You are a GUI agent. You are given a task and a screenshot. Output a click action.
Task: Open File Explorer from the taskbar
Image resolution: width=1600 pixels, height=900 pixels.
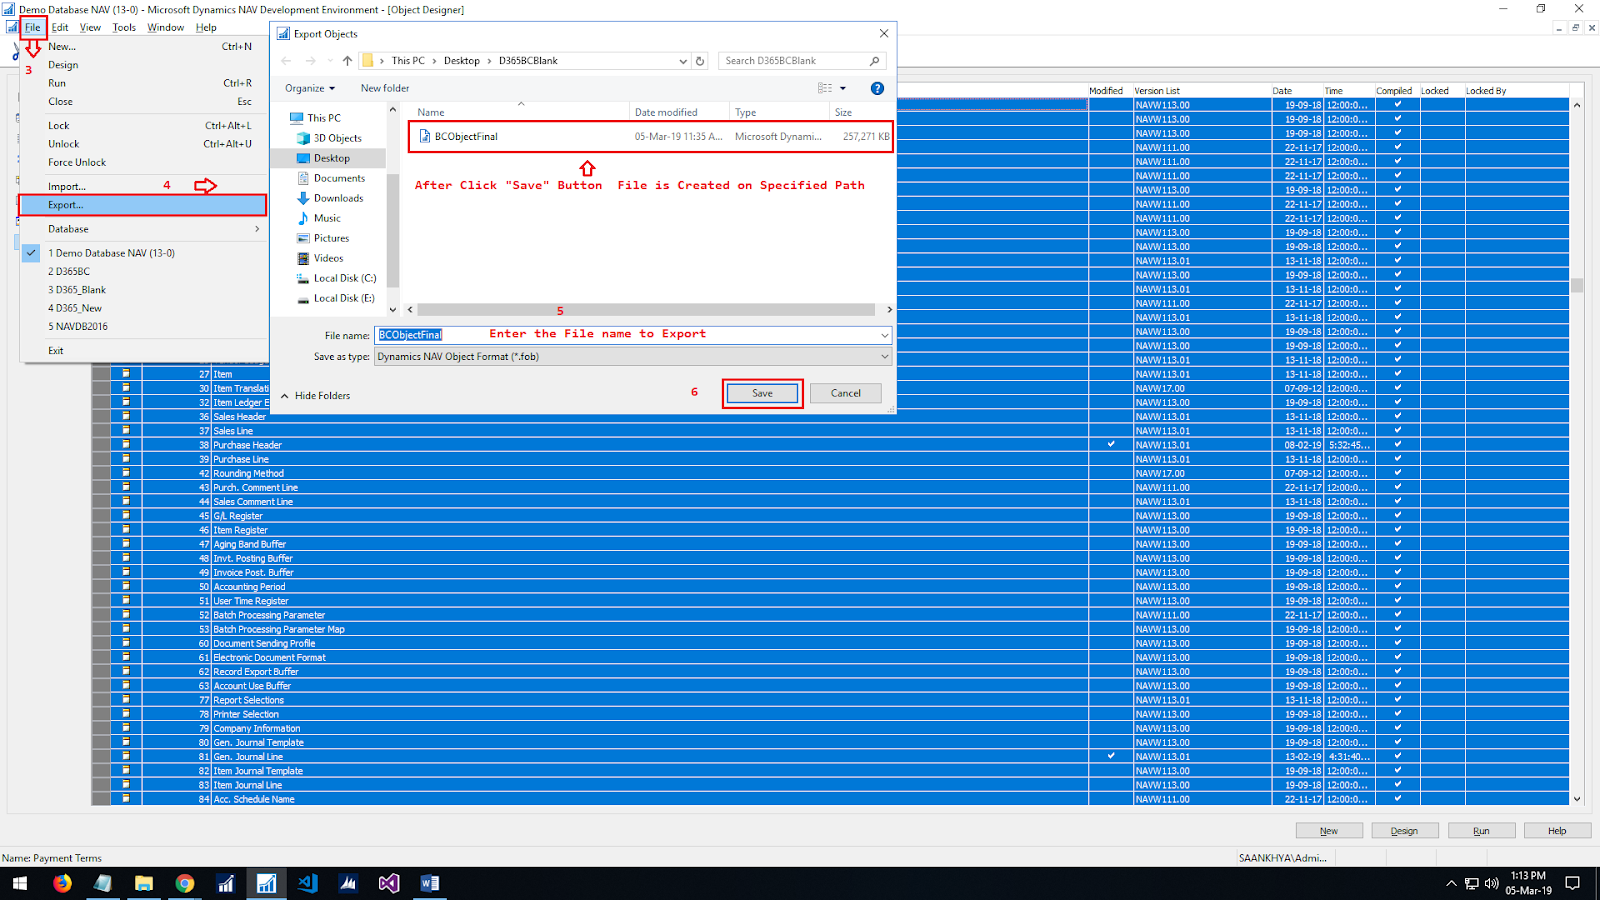(x=144, y=883)
